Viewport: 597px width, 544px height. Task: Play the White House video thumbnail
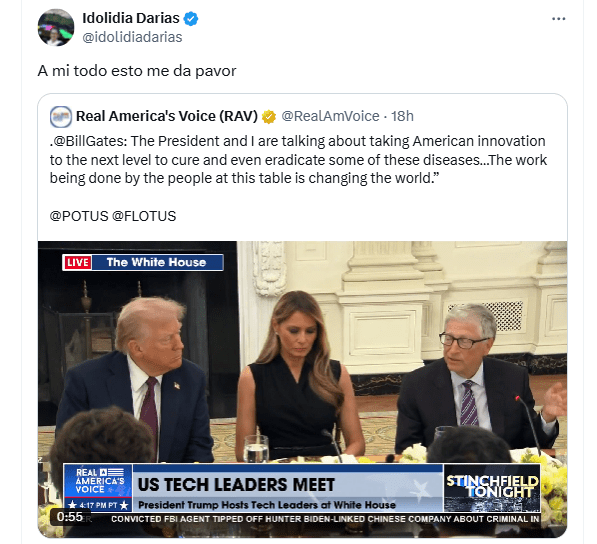point(302,389)
